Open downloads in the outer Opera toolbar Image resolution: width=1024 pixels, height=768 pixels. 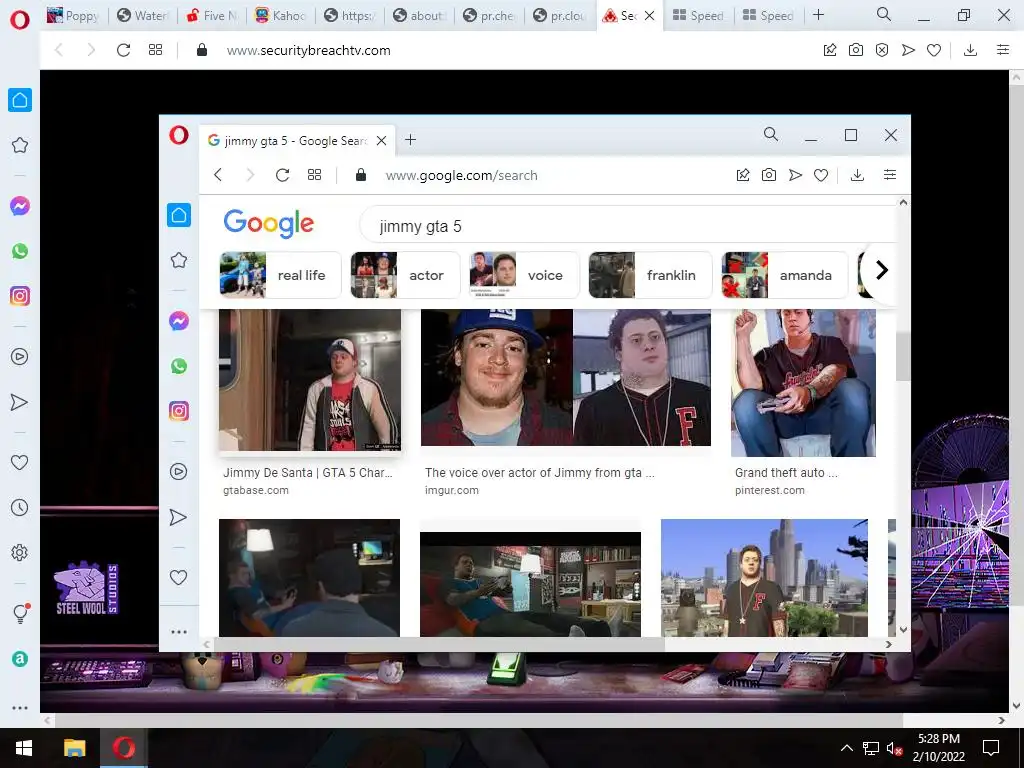[x=970, y=50]
